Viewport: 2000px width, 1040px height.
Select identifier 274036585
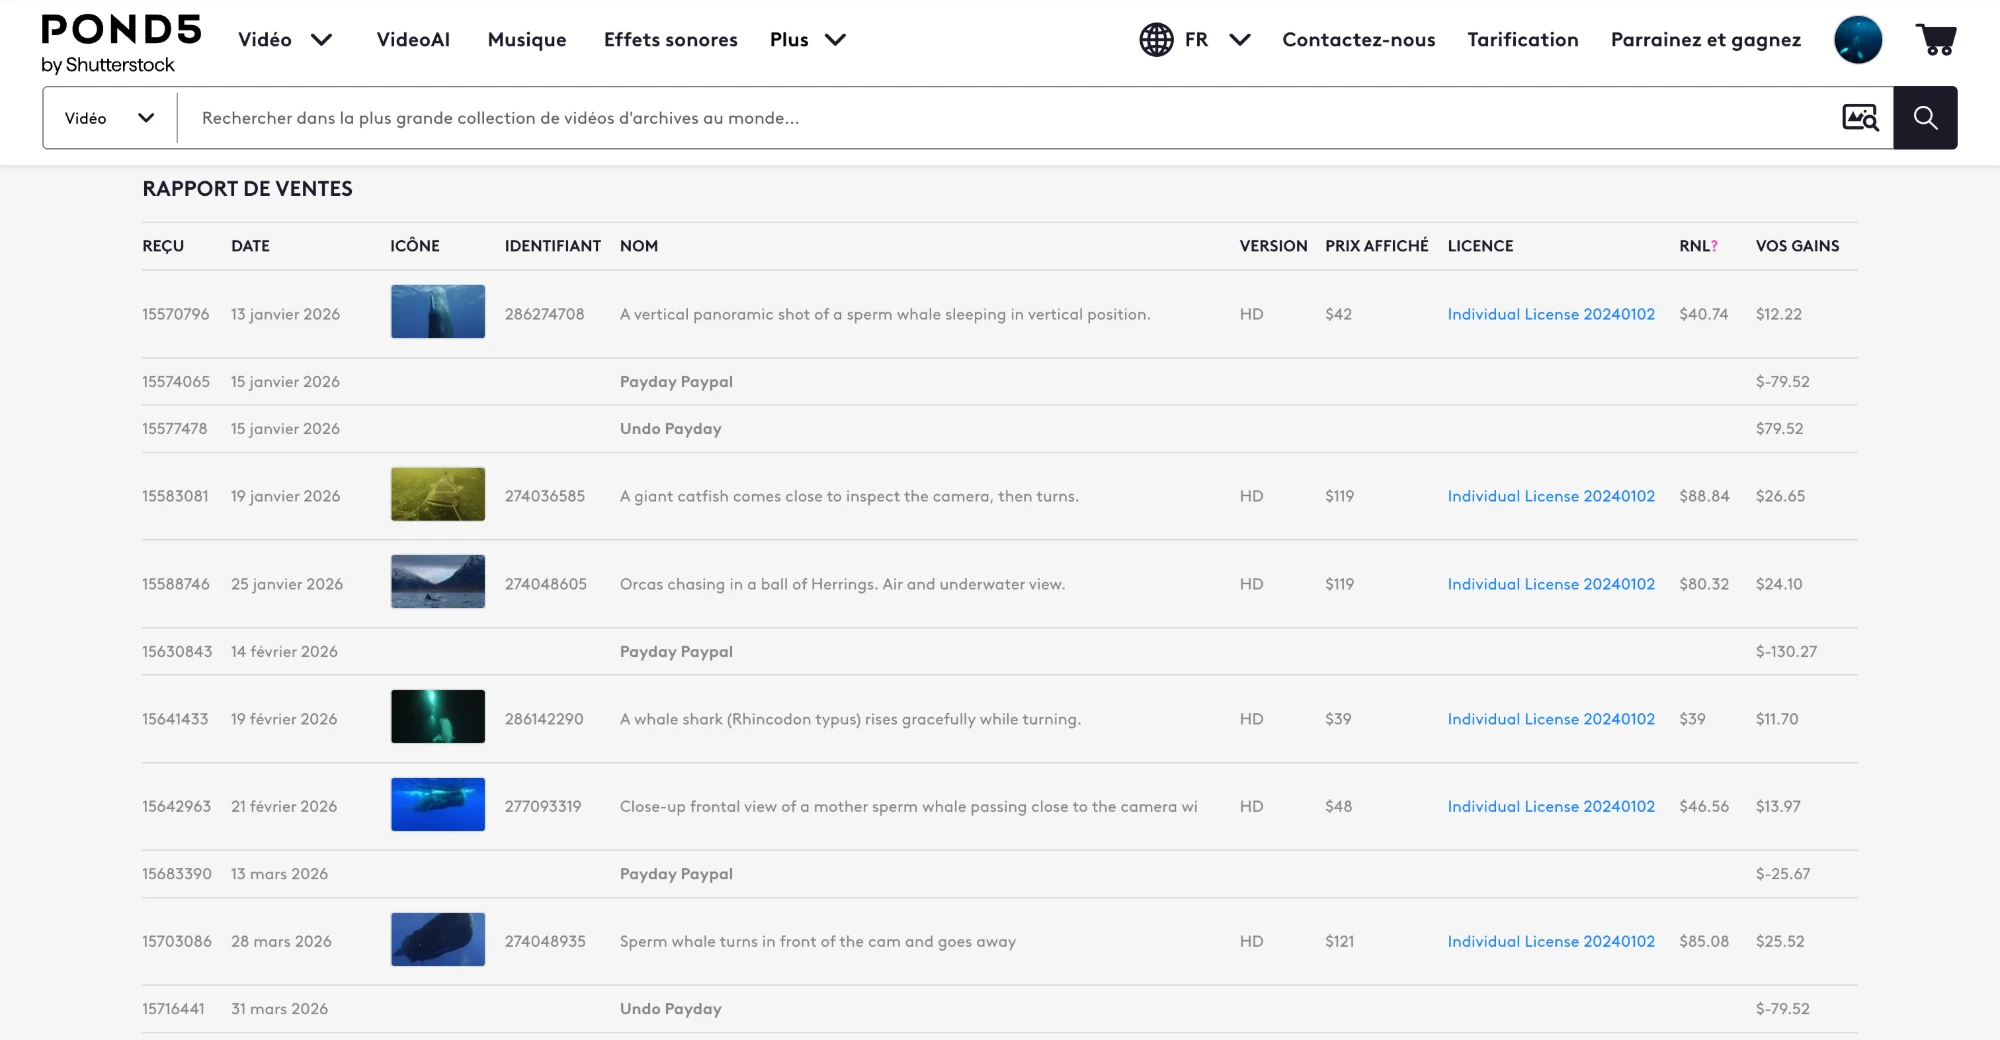point(545,496)
